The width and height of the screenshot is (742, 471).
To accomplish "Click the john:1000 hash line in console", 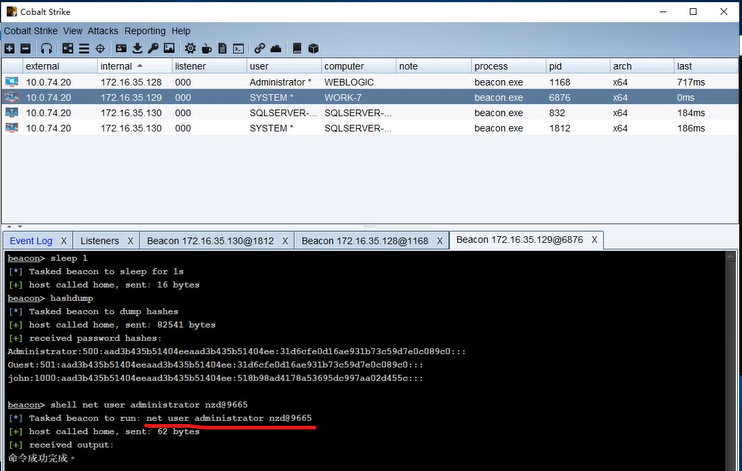I will point(215,378).
